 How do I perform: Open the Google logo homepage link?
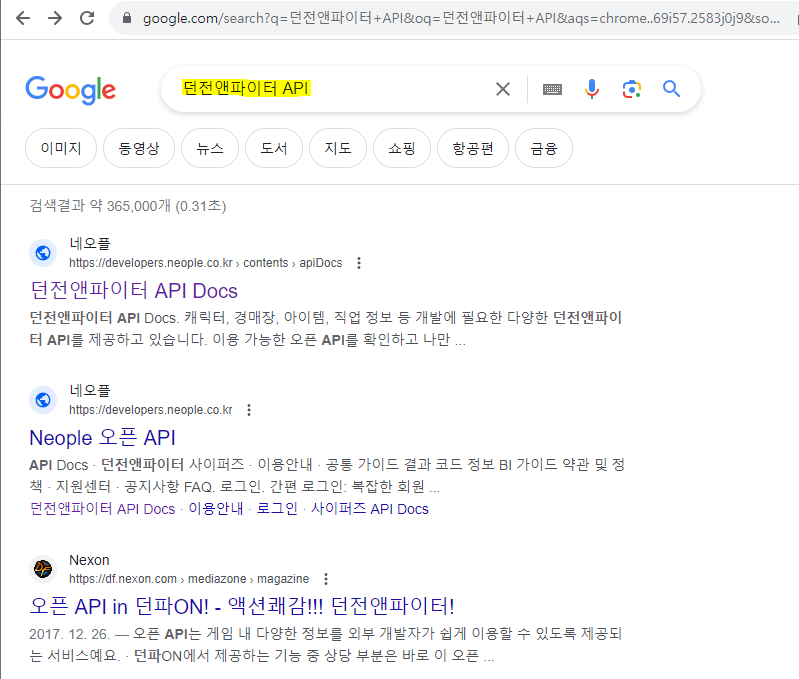pos(71,90)
